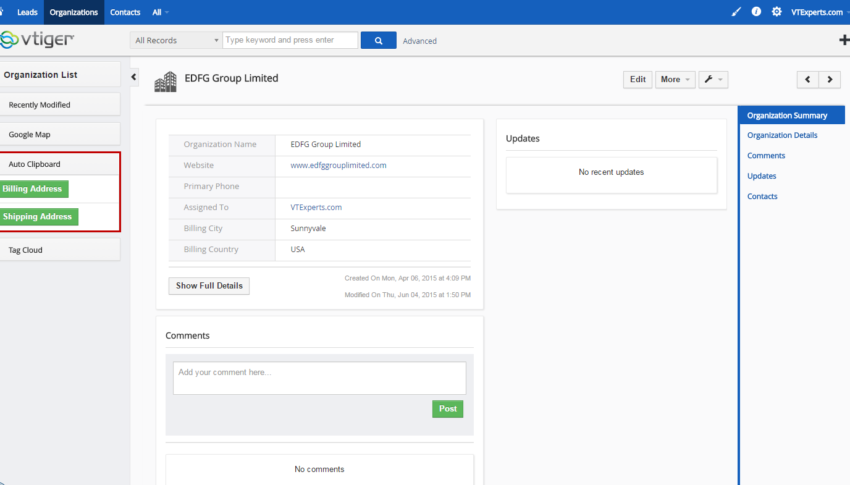This screenshot has width=850, height=485.
Task: Open the Comments related tab
Action: pyautogui.click(x=766, y=156)
